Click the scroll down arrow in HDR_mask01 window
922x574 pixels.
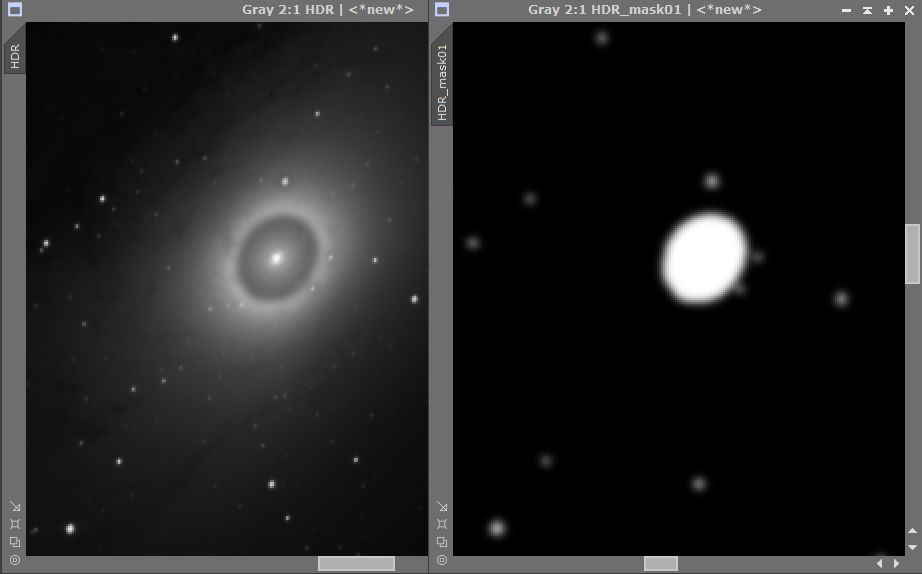coord(912,547)
